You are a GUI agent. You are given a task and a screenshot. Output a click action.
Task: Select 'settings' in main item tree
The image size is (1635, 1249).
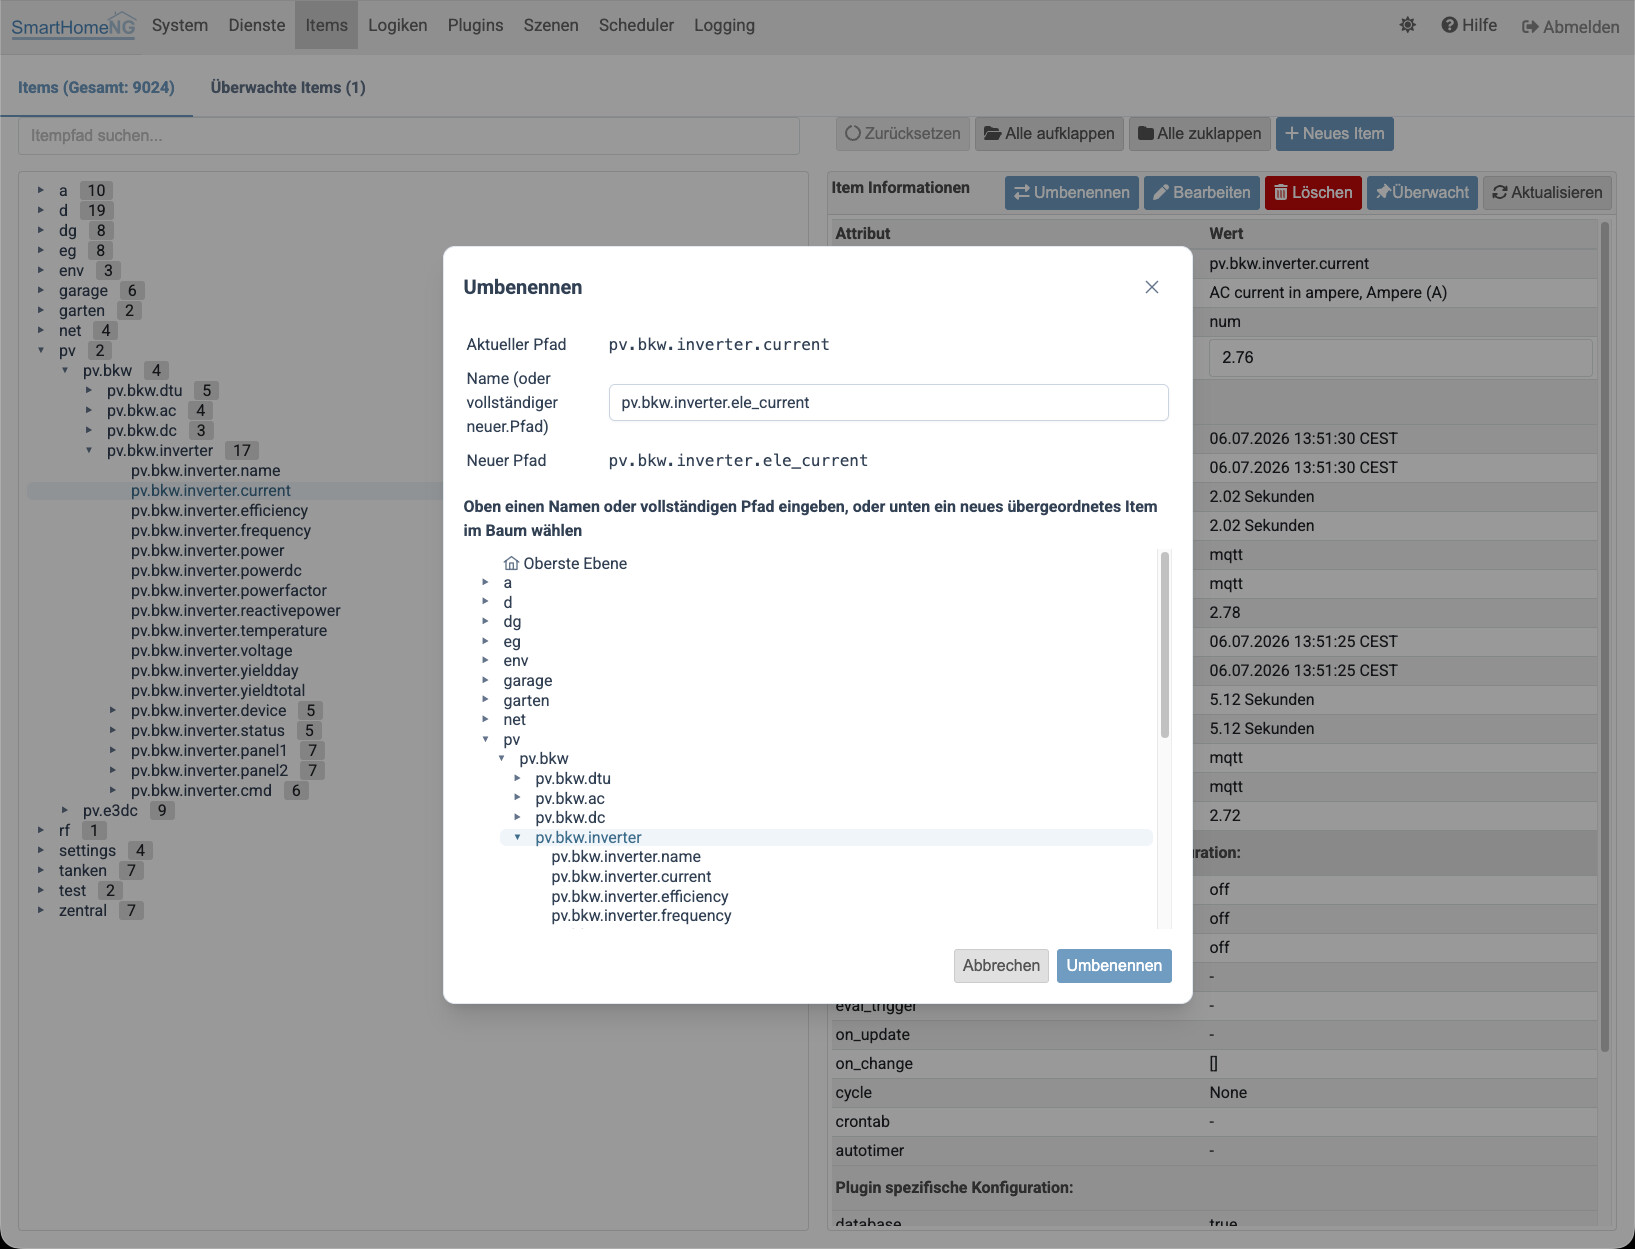pos(87,850)
